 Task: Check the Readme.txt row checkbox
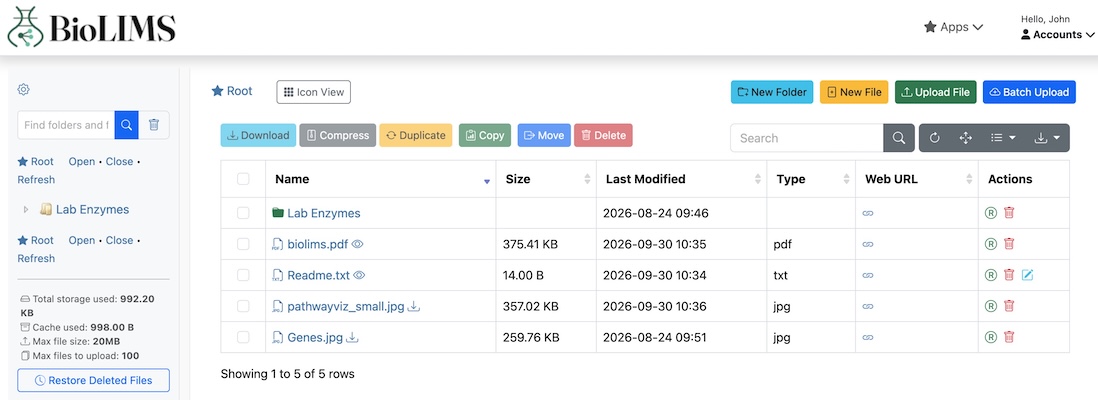point(243,275)
